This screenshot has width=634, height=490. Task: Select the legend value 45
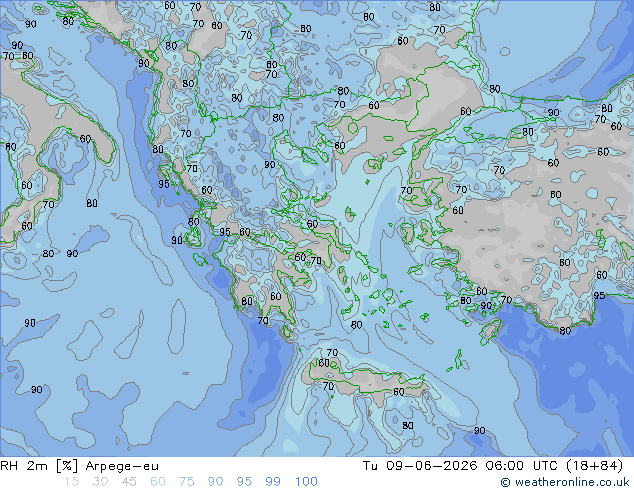pos(129,482)
